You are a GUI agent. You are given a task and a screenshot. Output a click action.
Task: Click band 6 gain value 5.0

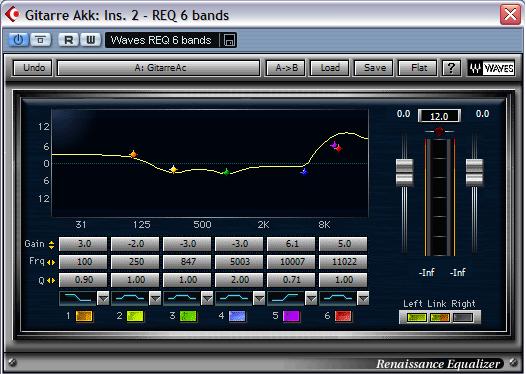[343, 244]
